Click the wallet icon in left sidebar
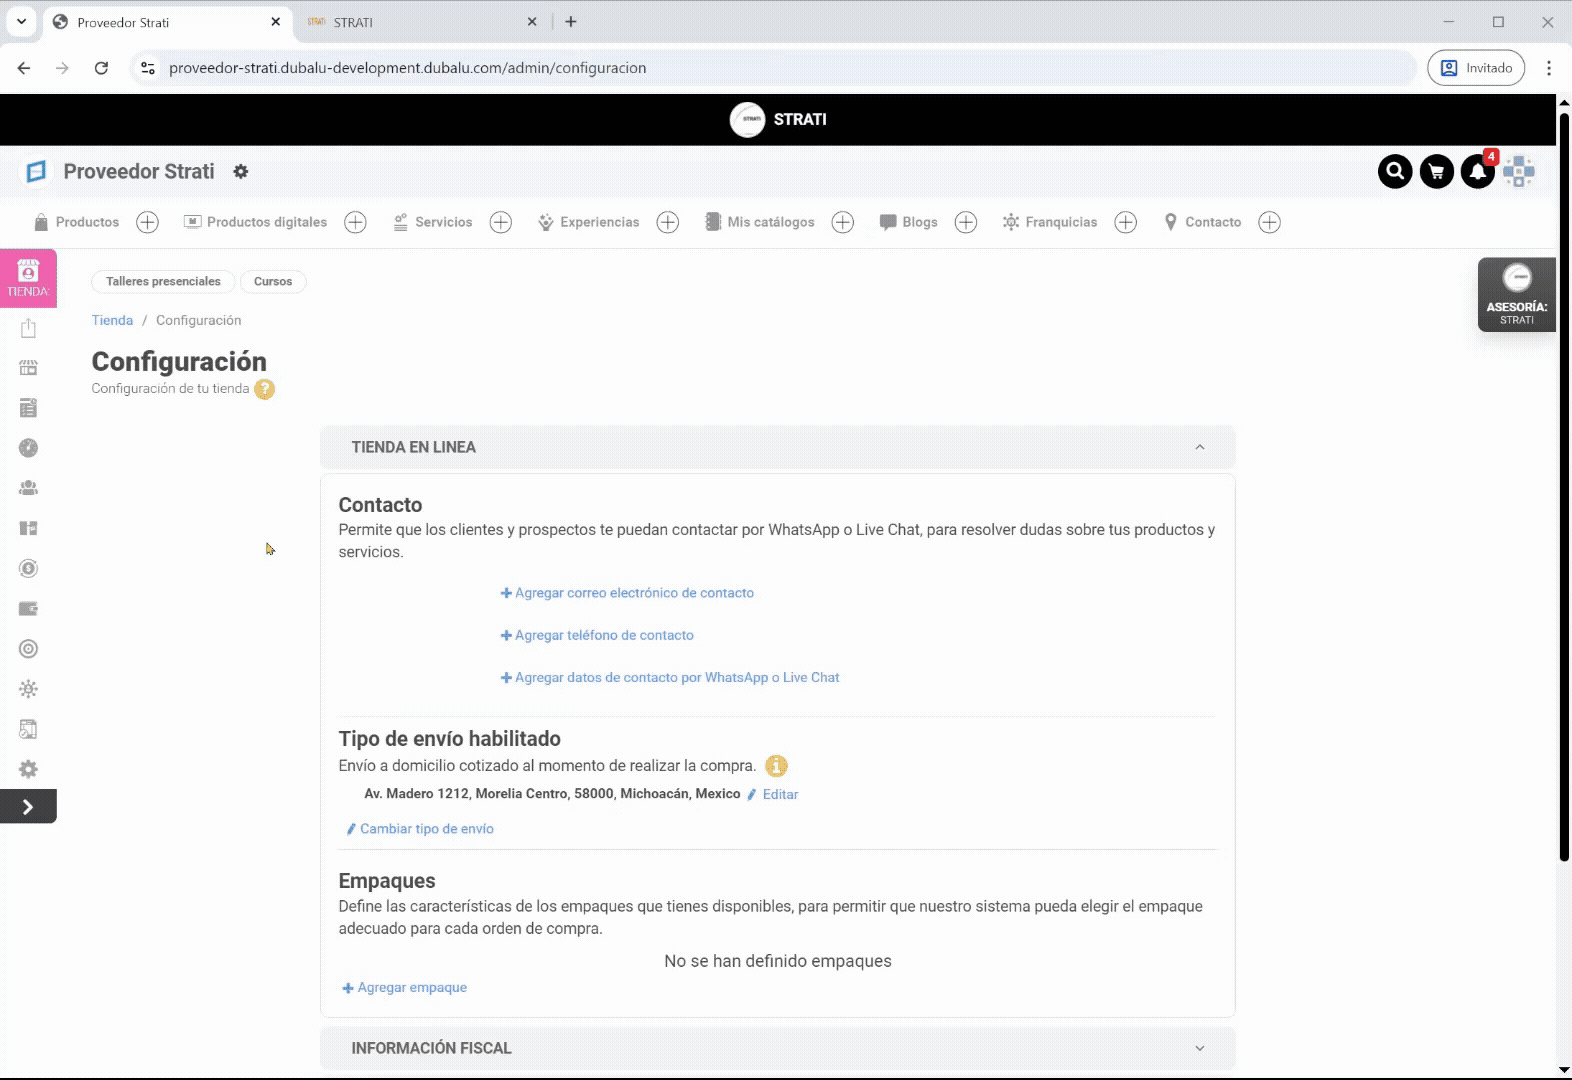This screenshot has width=1572, height=1080. [28, 608]
